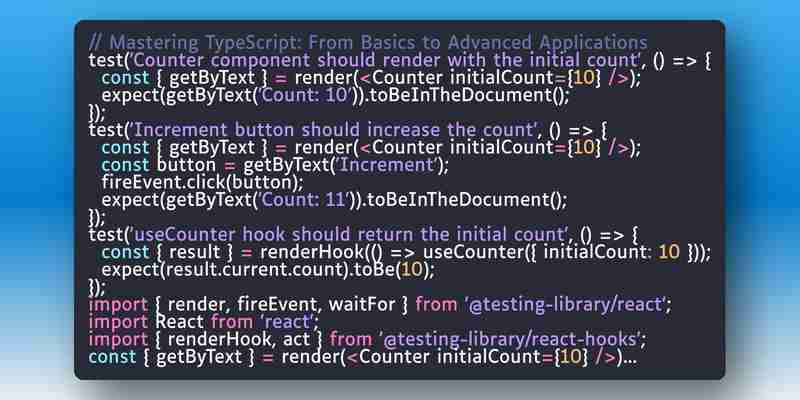Image resolution: width=800 pixels, height=400 pixels.
Task: Click the string 'useCounter hook should return the initial count'
Action: pyautogui.click(x=351, y=235)
